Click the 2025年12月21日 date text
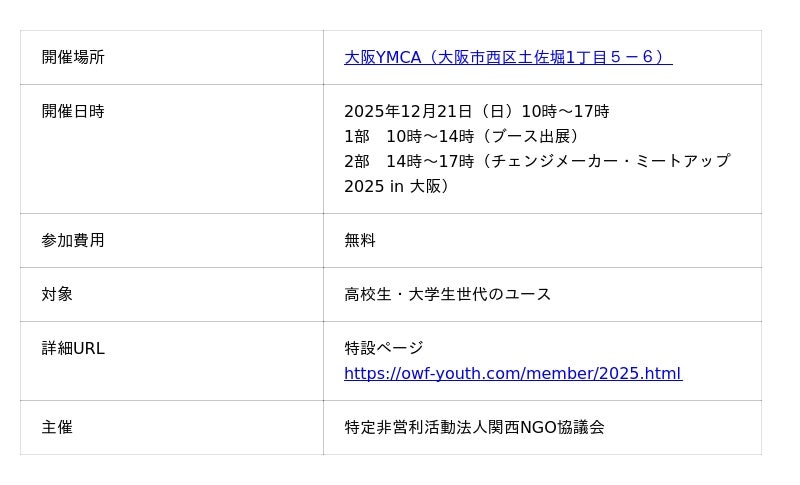Viewport: 800px width, 485px height. (407, 111)
